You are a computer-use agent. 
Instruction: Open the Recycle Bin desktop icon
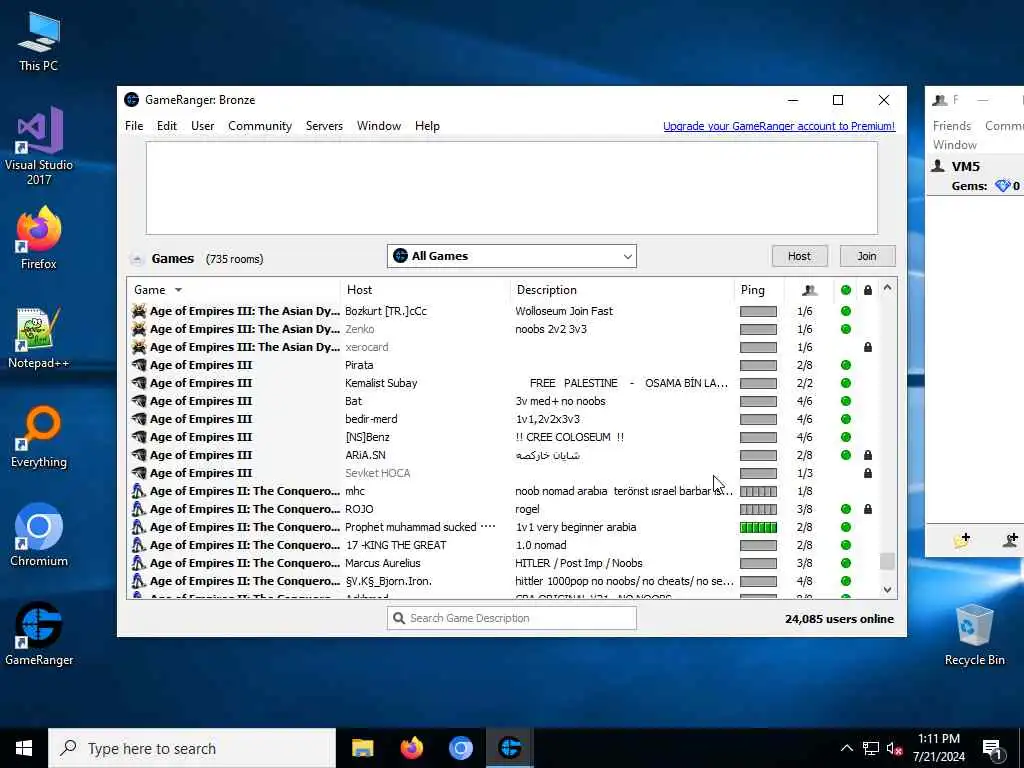[x=974, y=635]
